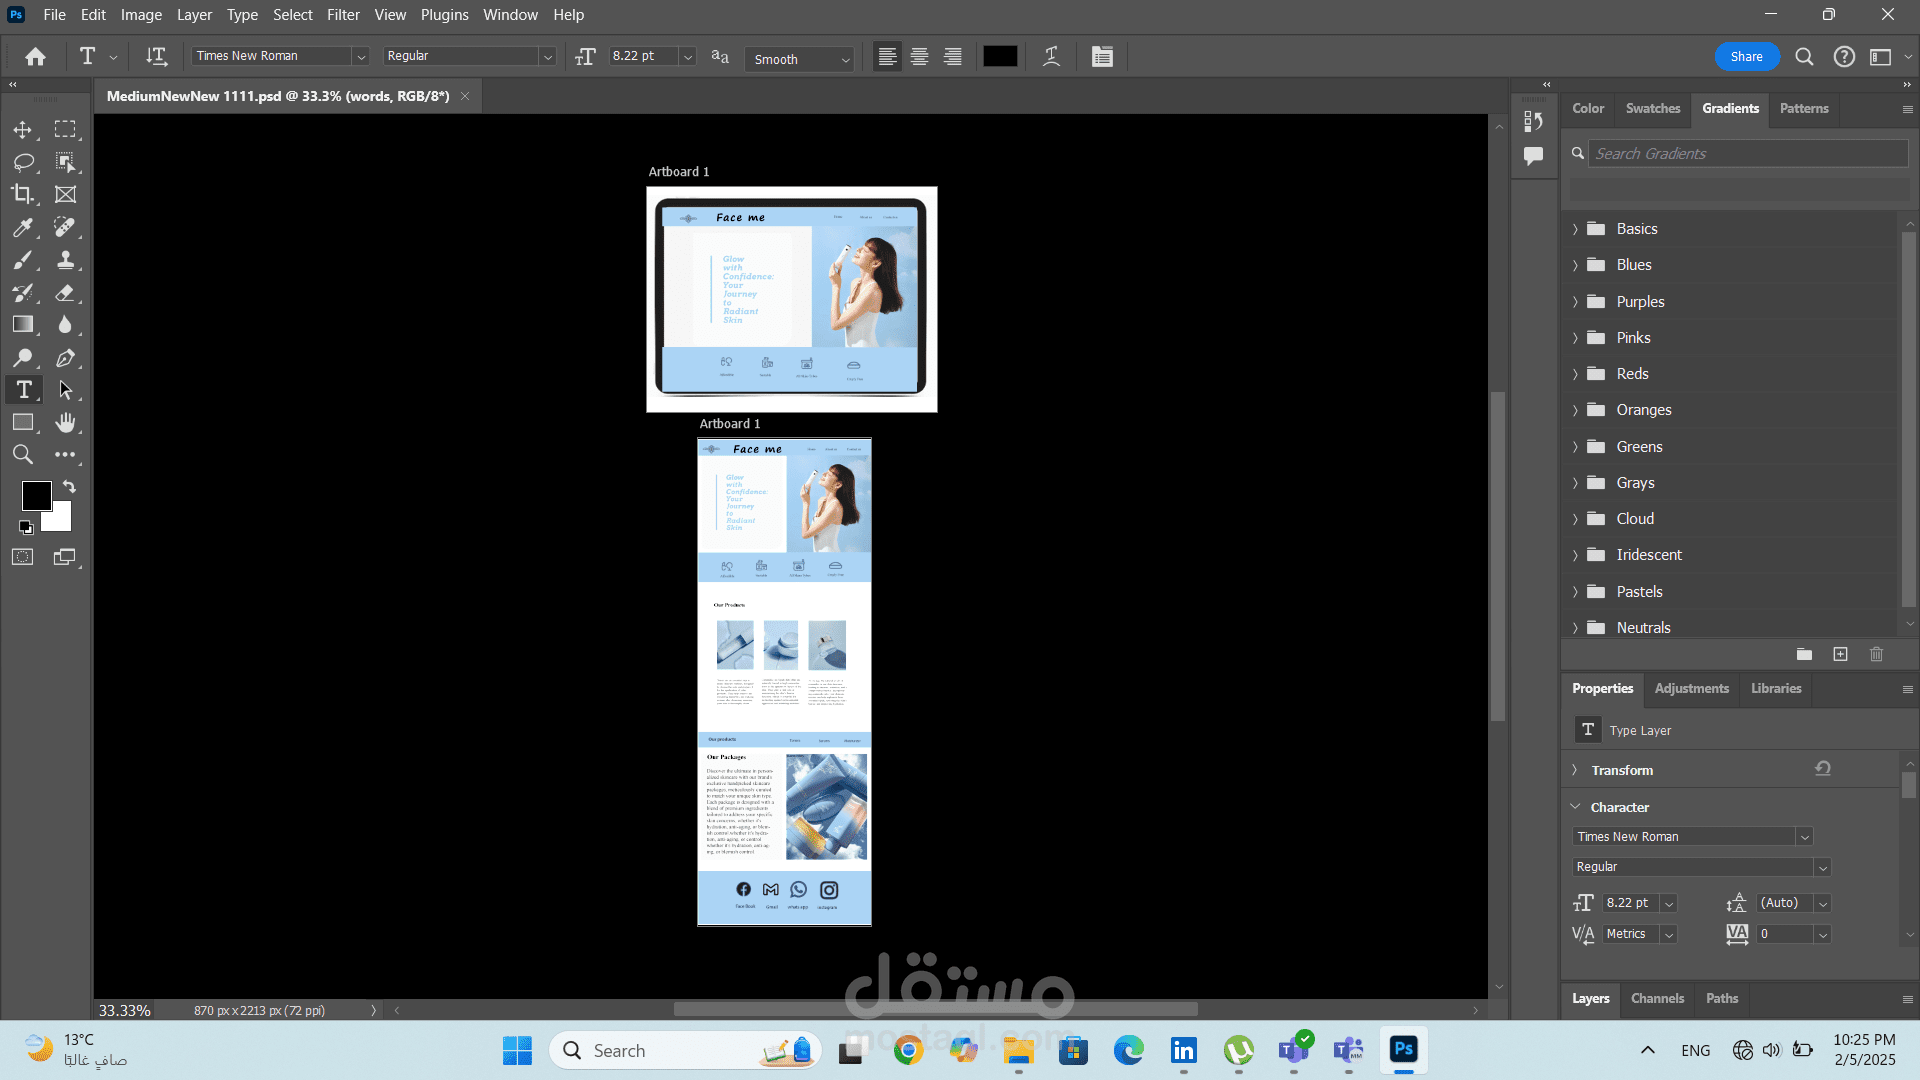Select the Clone Stamp tool
This screenshot has height=1080, width=1920.
66,260
